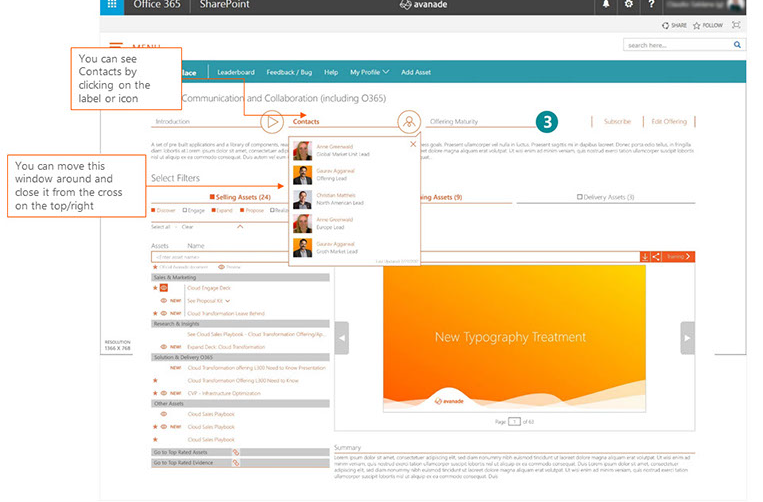Click the Introduction play circle icon
This screenshot has width=763, height=502.
pyautogui.click(x=271, y=122)
